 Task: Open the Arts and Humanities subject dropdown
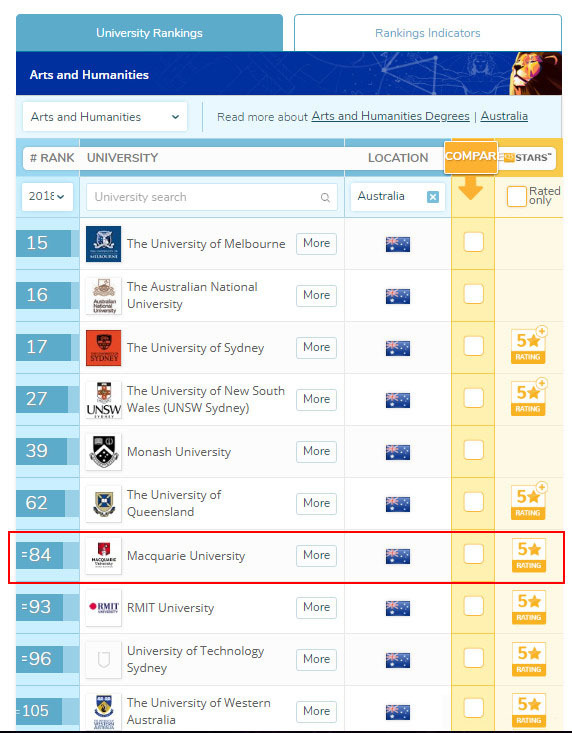(x=105, y=117)
